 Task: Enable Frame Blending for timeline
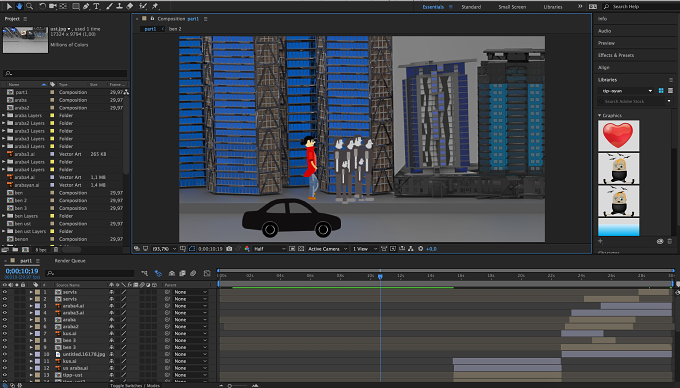pyautogui.click(x=182, y=273)
